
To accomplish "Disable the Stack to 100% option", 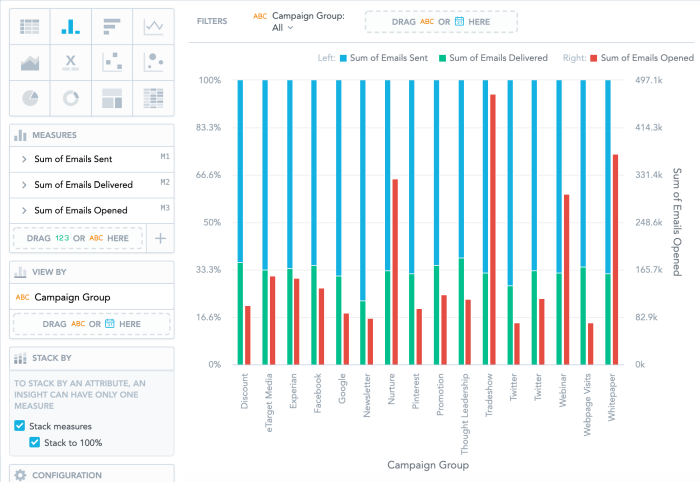I will [34, 442].
